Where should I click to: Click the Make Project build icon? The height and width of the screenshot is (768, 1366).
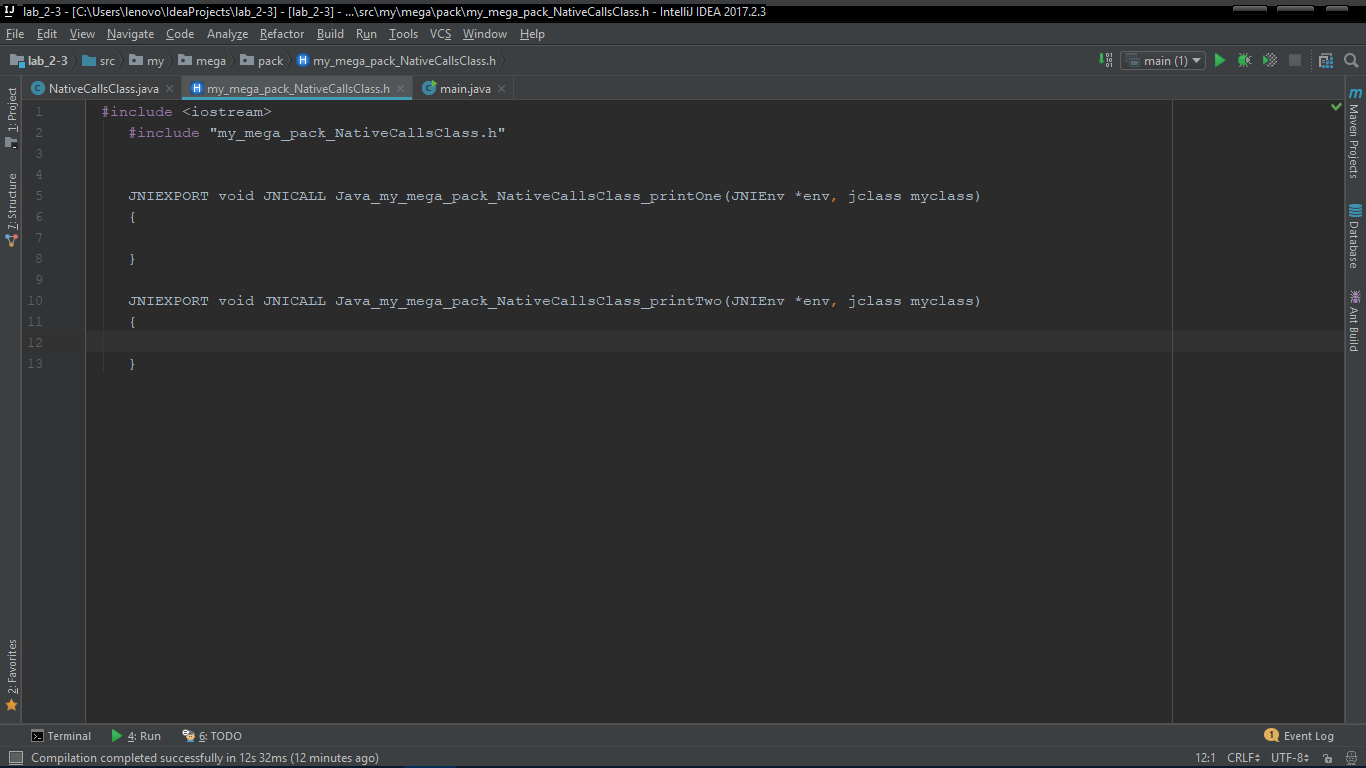click(1106, 60)
